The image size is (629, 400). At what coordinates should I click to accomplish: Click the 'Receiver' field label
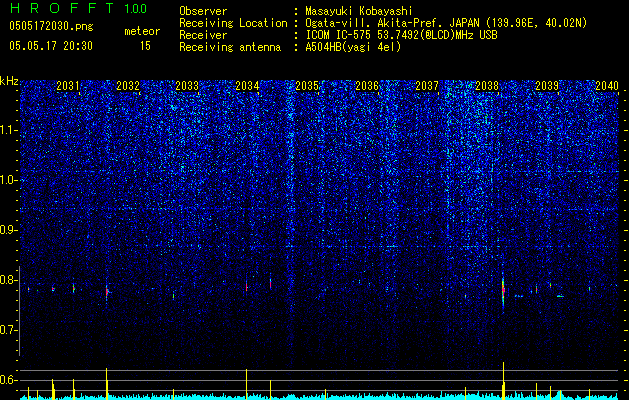(203, 35)
